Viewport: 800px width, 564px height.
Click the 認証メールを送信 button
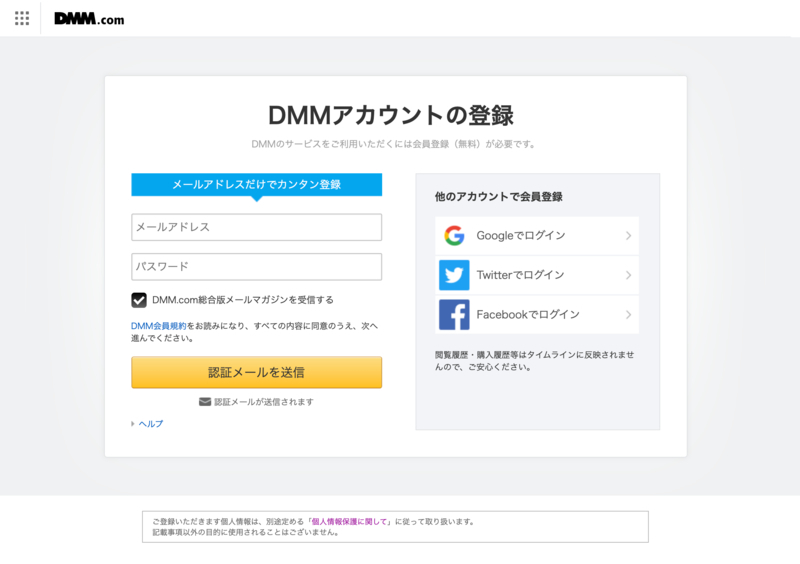[x=257, y=372]
